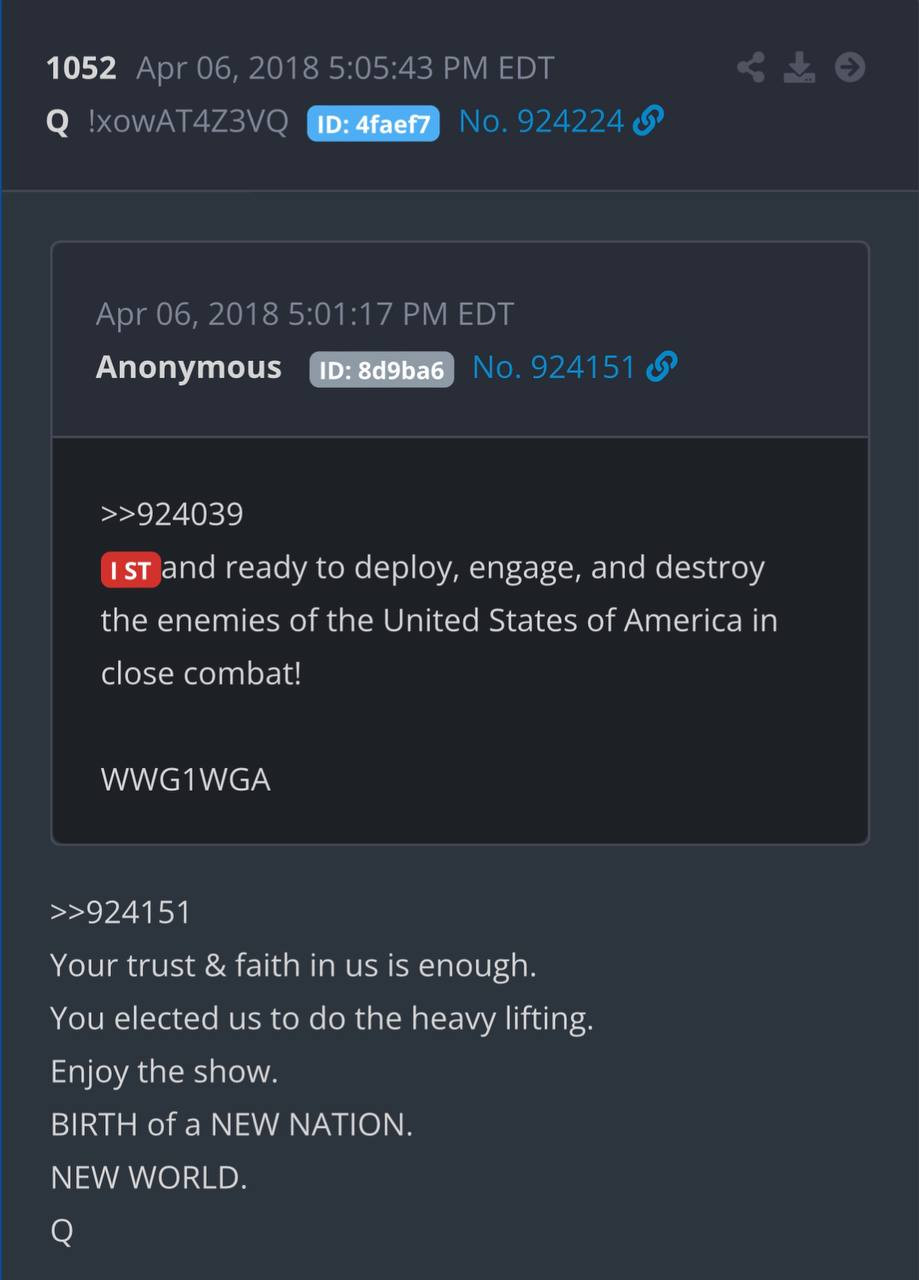919x1280 pixels.
Task: Click the WWG1WGA text in quote
Action: 186,780
